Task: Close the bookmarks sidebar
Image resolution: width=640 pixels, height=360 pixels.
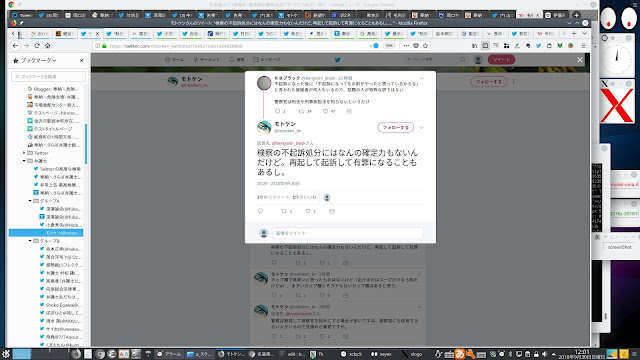Action: pos(81,60)
